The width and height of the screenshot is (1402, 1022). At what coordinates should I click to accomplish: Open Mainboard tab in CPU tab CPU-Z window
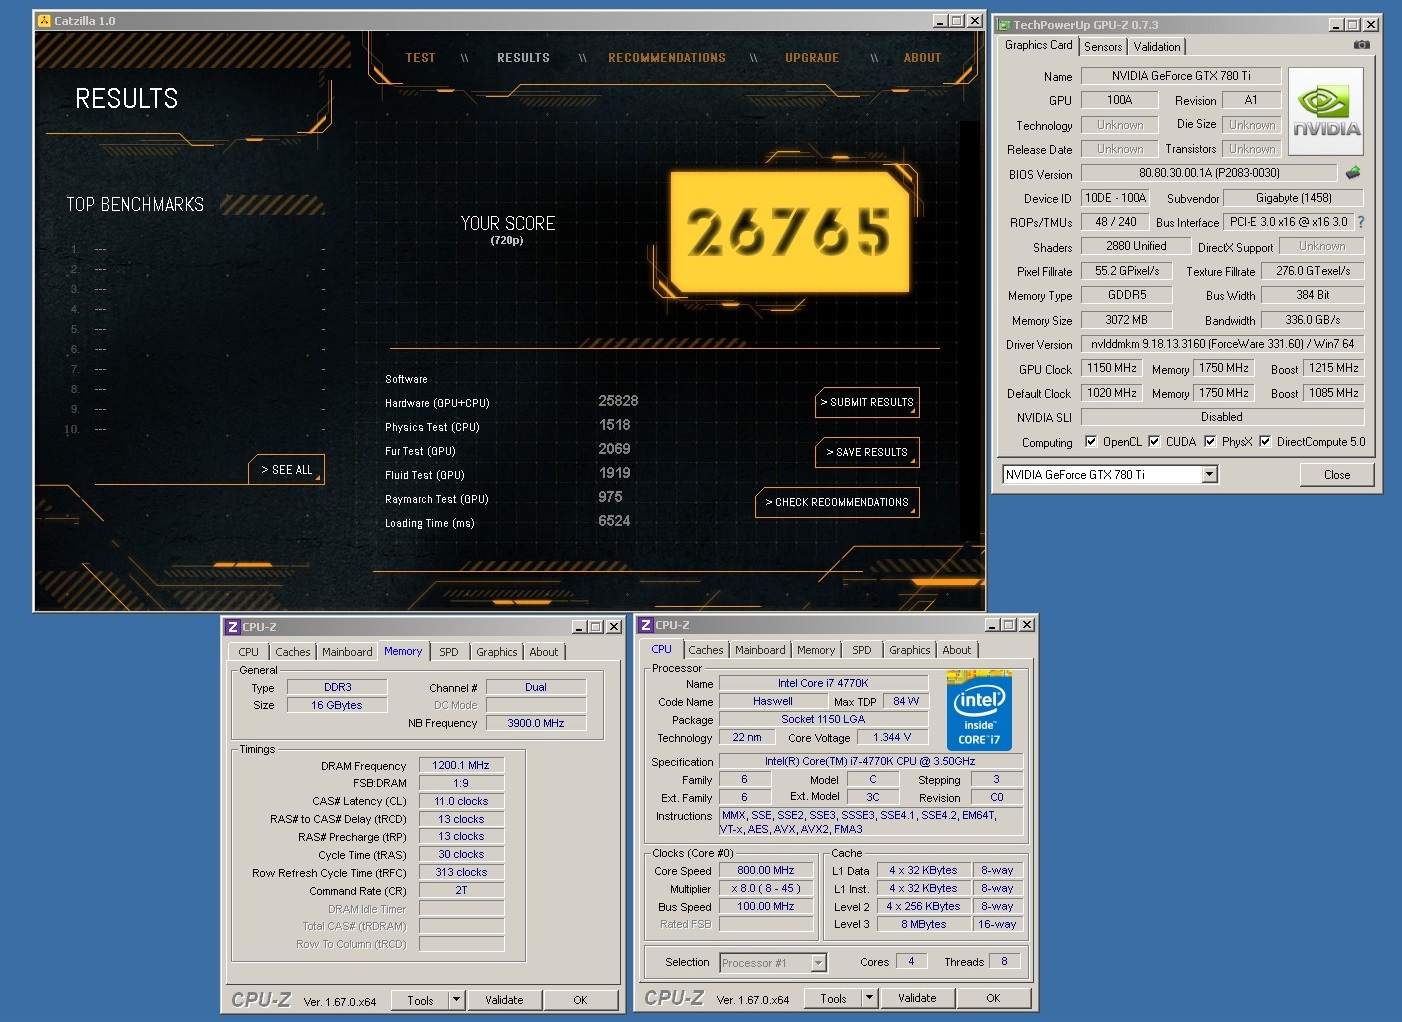tap(760, 650)
